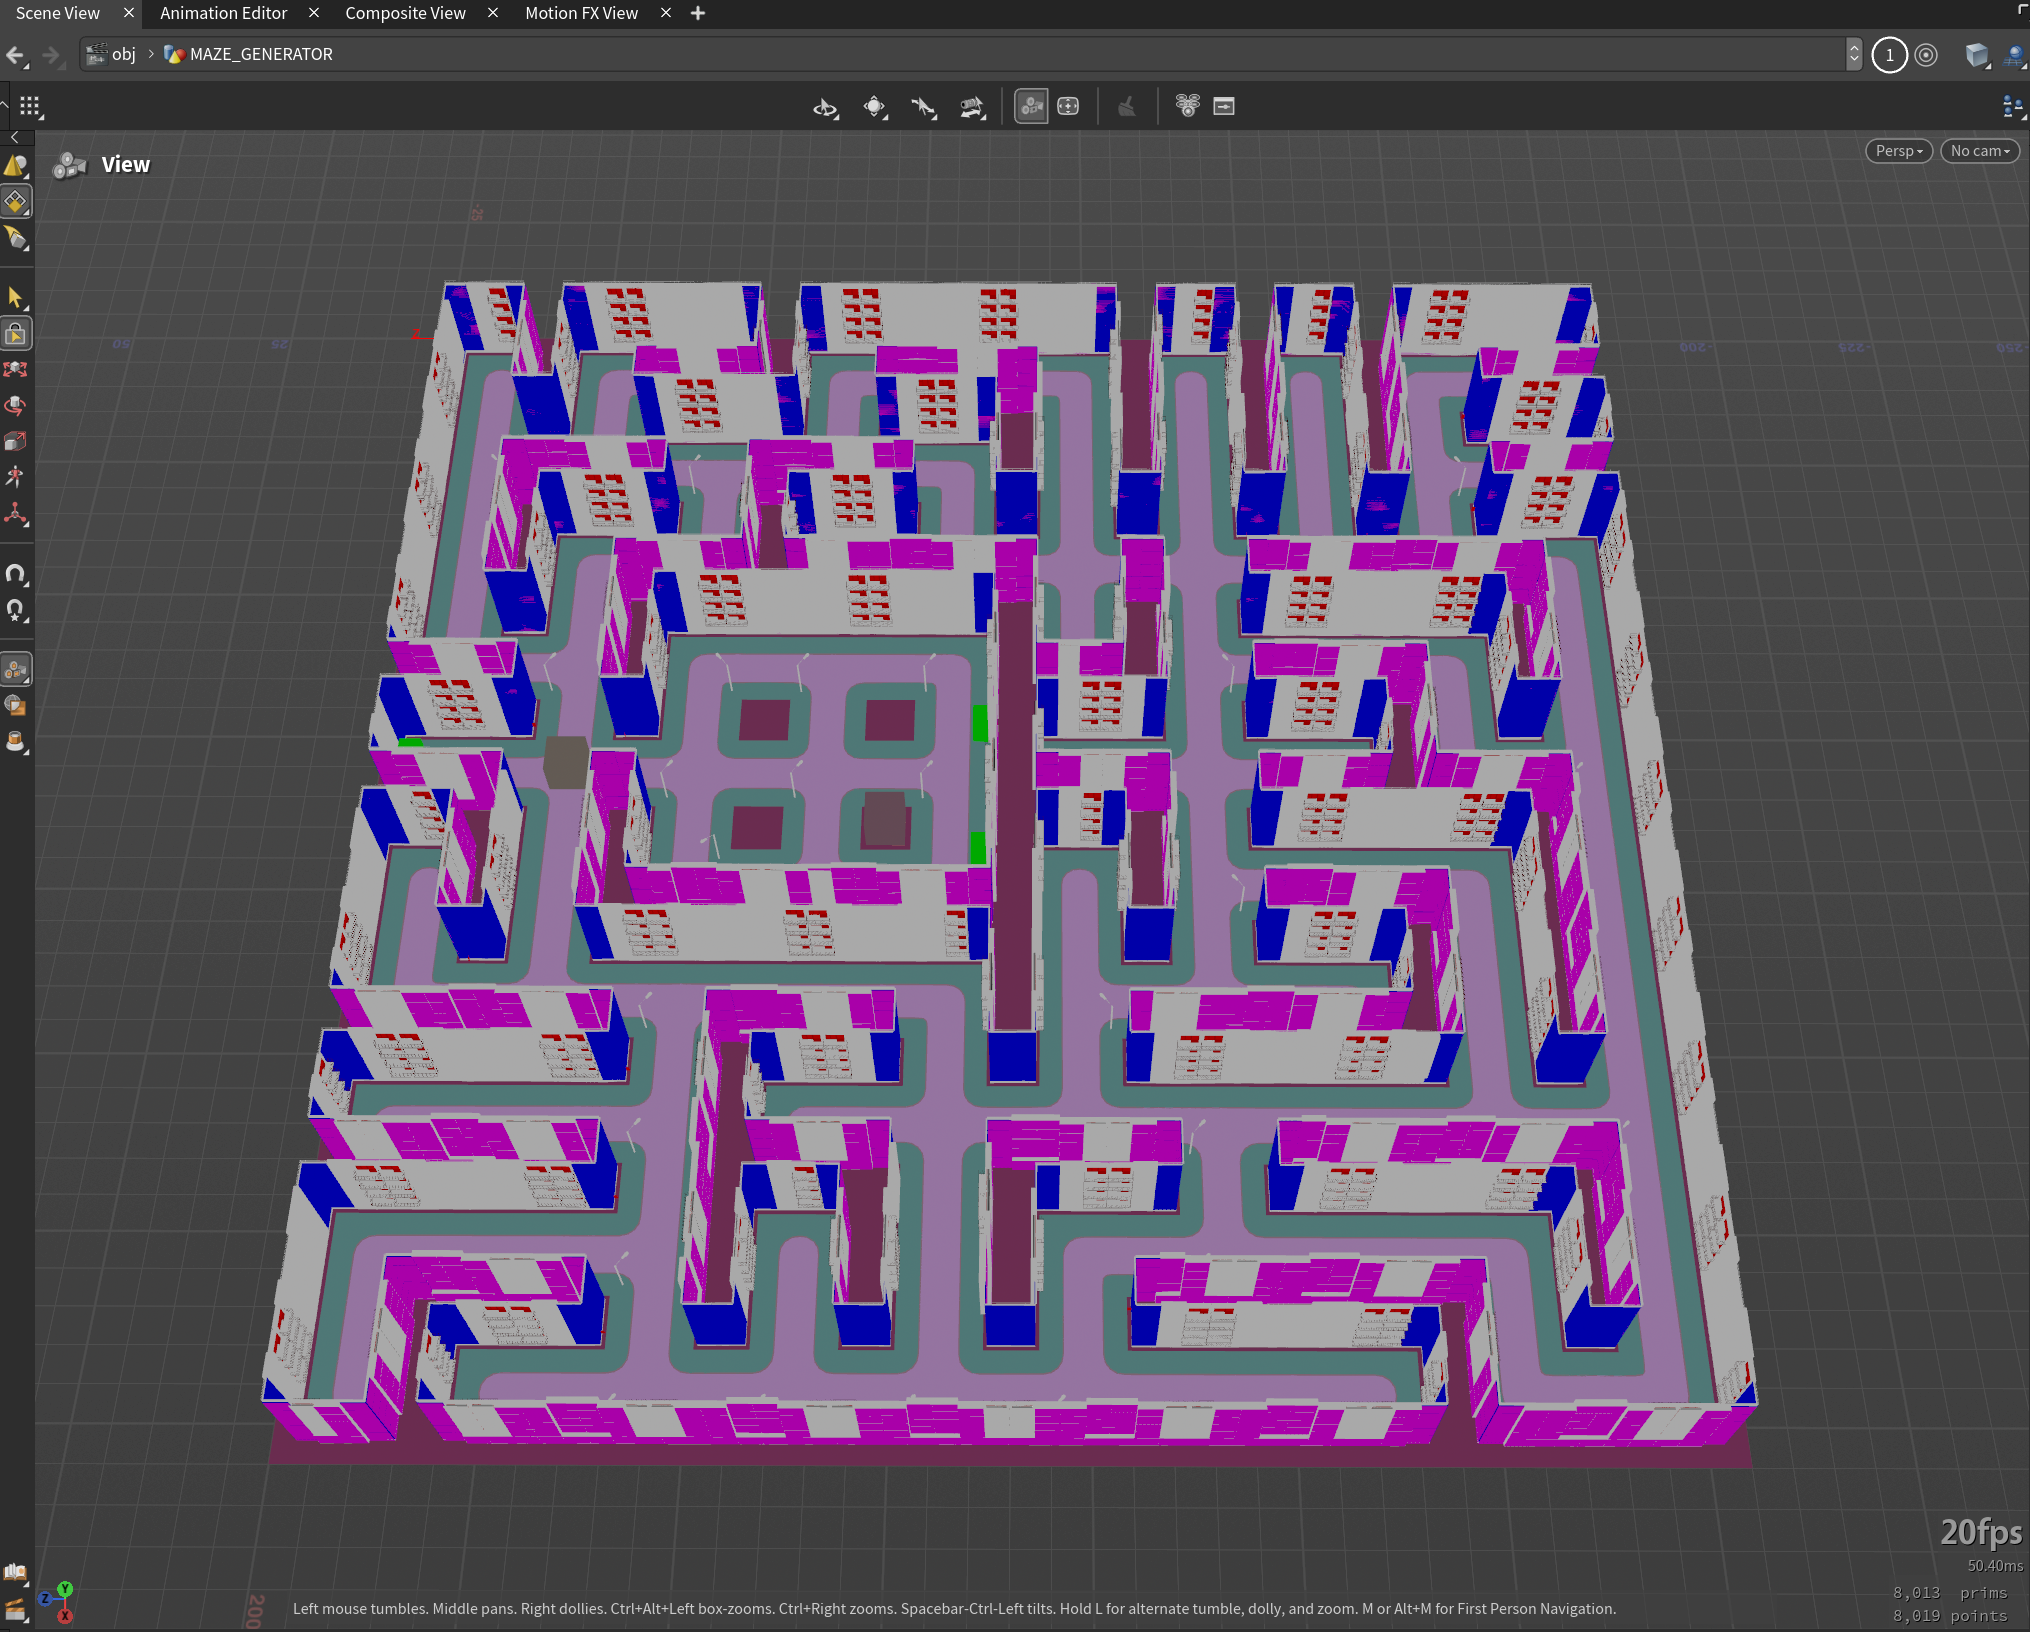Open the Persp viewport dropdown
The height and width of the screenshot is (1632, 2030).
[x=1899, y=151]
